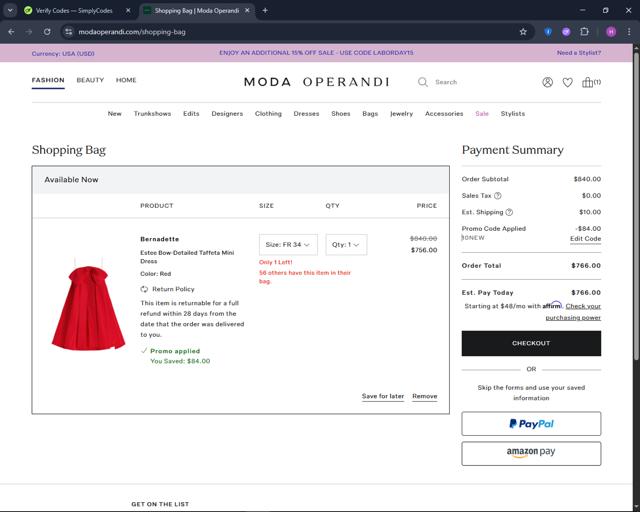Reload the page
This screenshot has height=512, width=640.
point(47,32)
